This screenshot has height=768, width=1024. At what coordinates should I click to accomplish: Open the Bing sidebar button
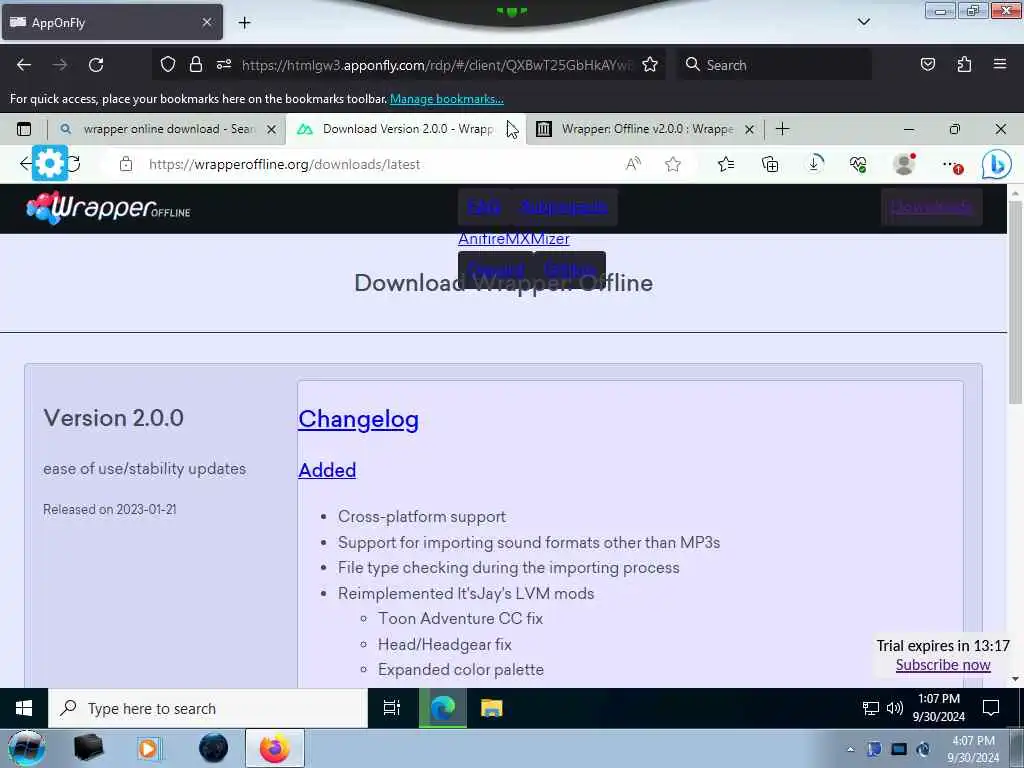(997, 165)
